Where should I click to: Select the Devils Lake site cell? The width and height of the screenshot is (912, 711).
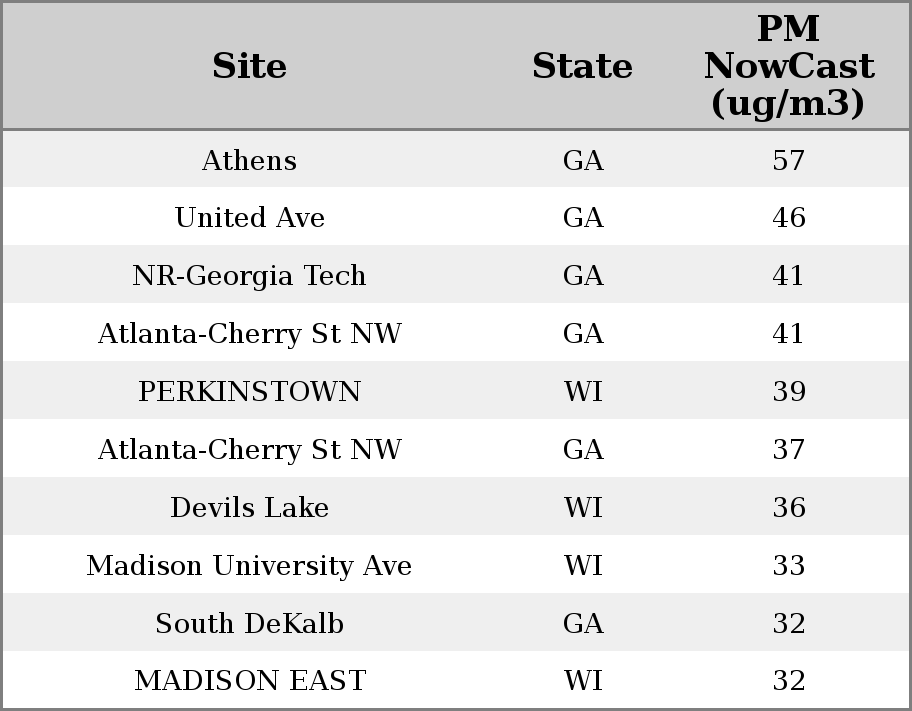tap(250, 508)
